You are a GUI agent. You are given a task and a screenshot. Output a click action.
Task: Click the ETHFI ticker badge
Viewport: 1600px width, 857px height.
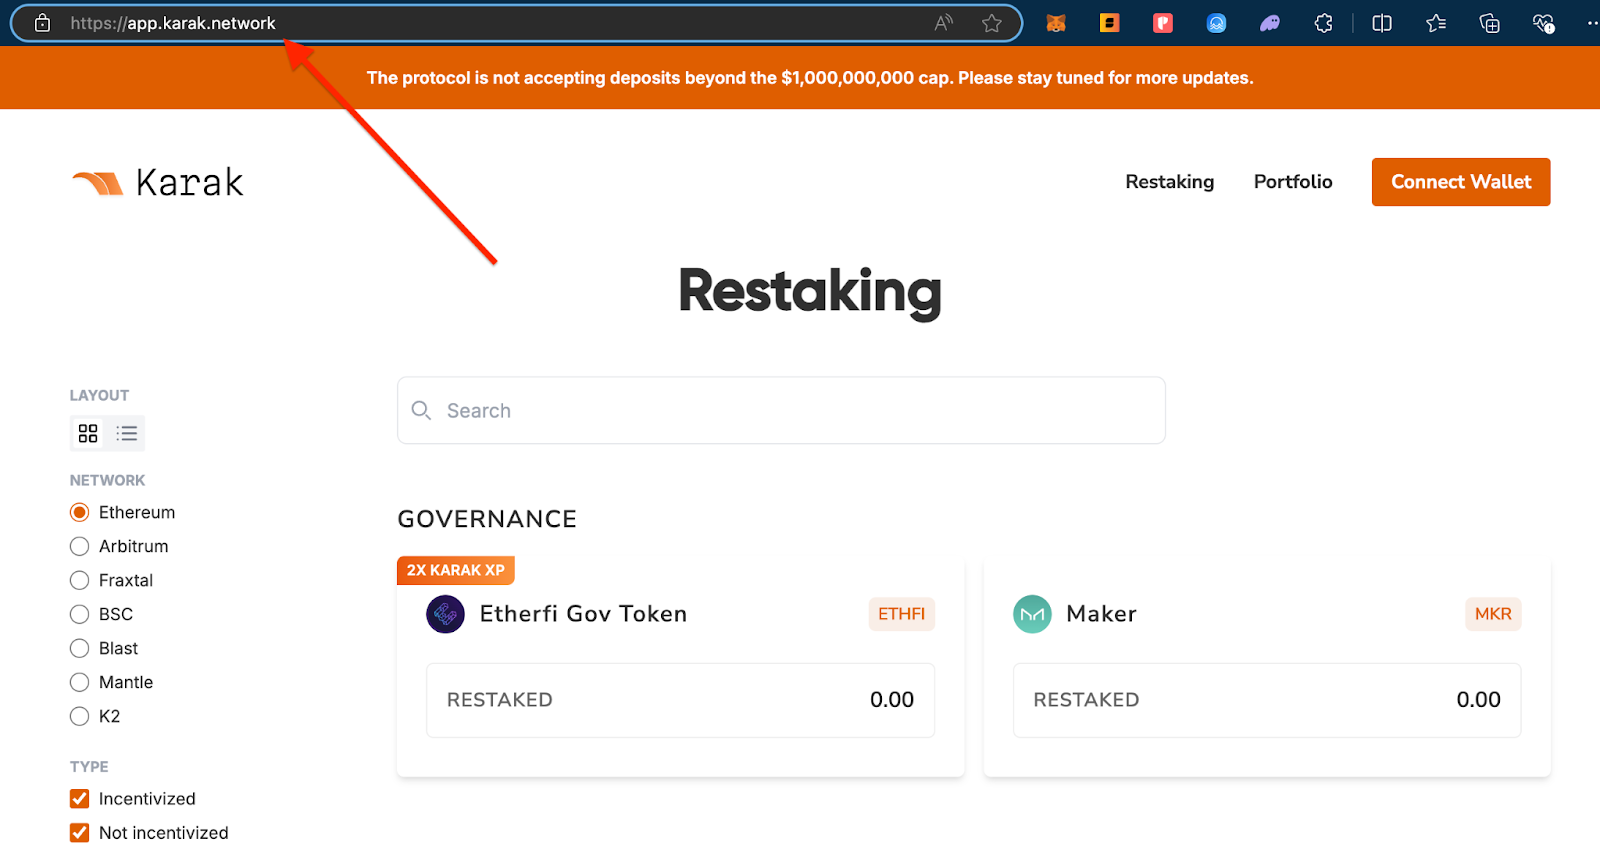pyautogui.click(x=901, y=614)
